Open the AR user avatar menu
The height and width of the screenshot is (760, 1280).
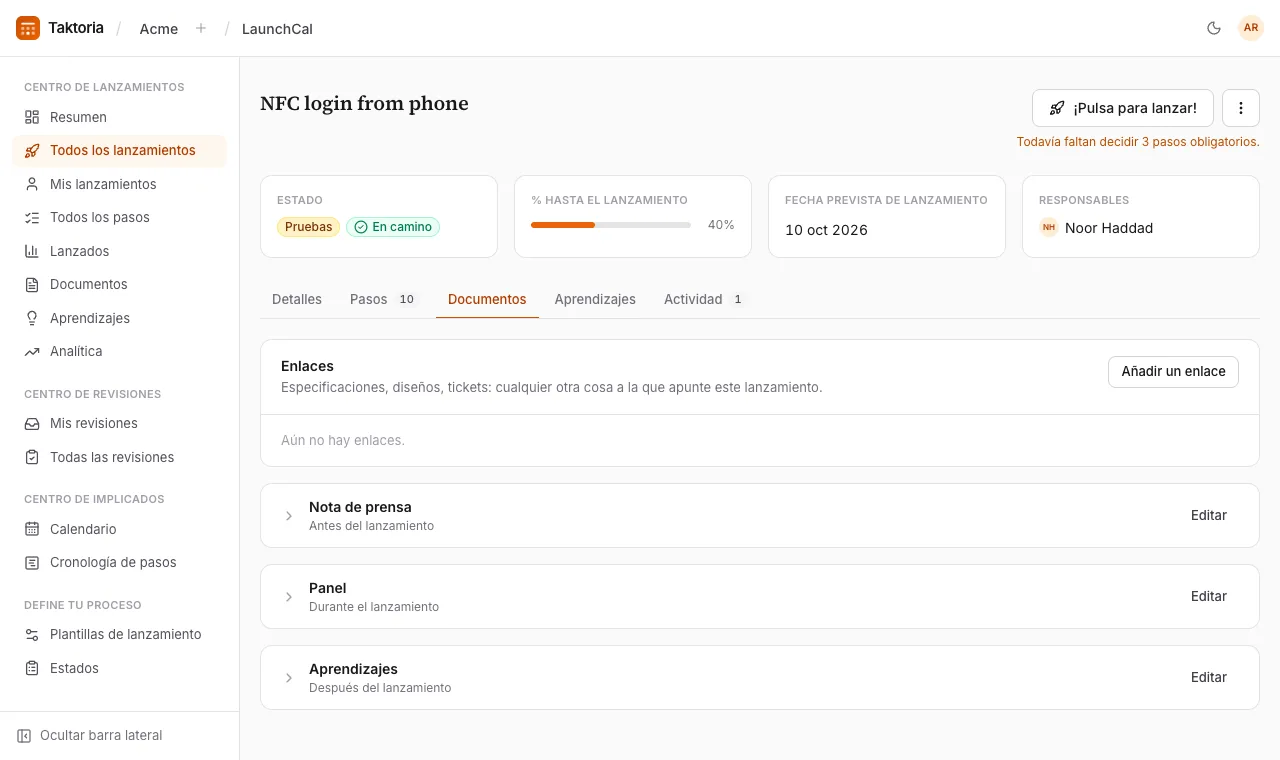point(1251,28)
